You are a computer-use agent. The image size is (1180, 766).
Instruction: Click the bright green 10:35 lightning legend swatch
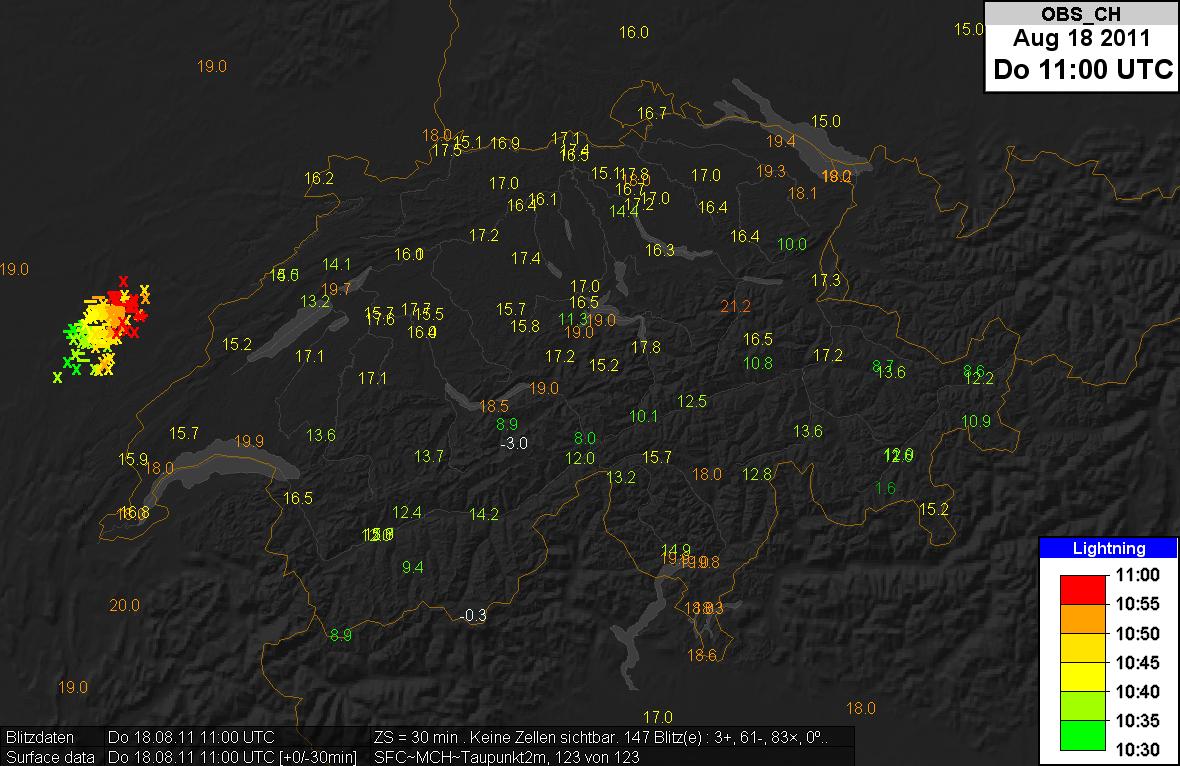pos(1082,735)
